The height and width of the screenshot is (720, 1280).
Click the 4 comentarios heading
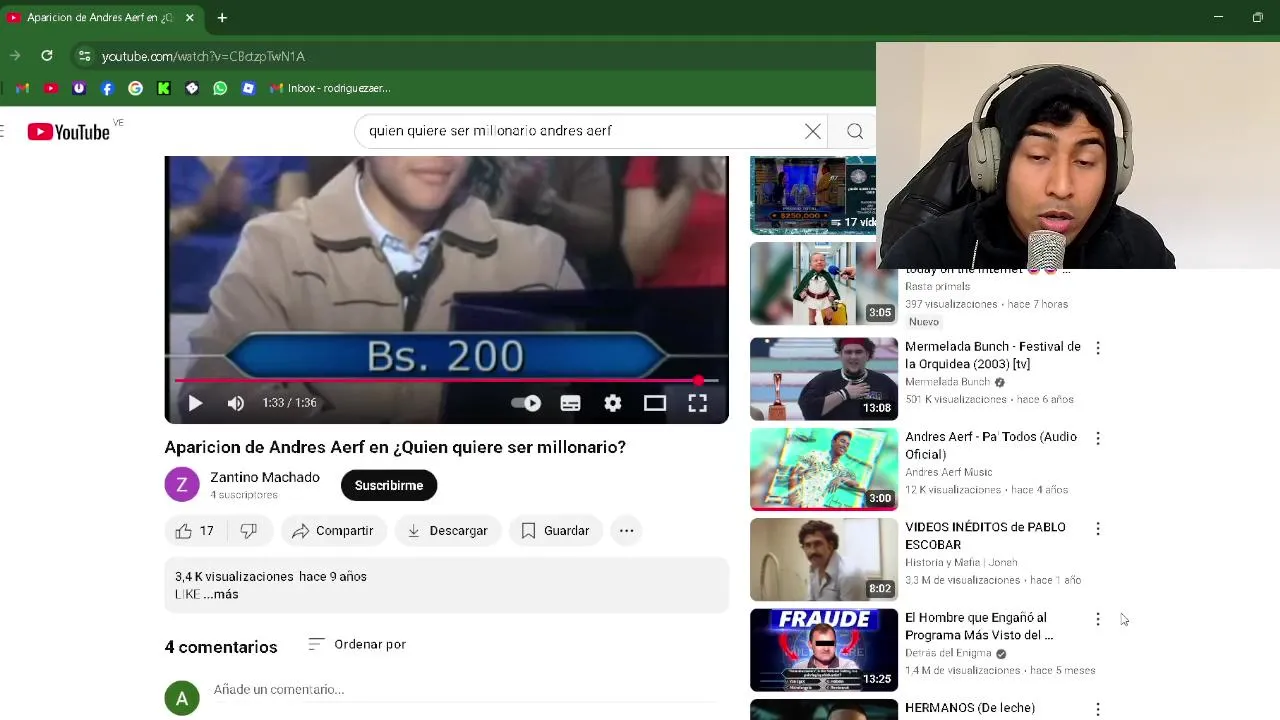221,647
